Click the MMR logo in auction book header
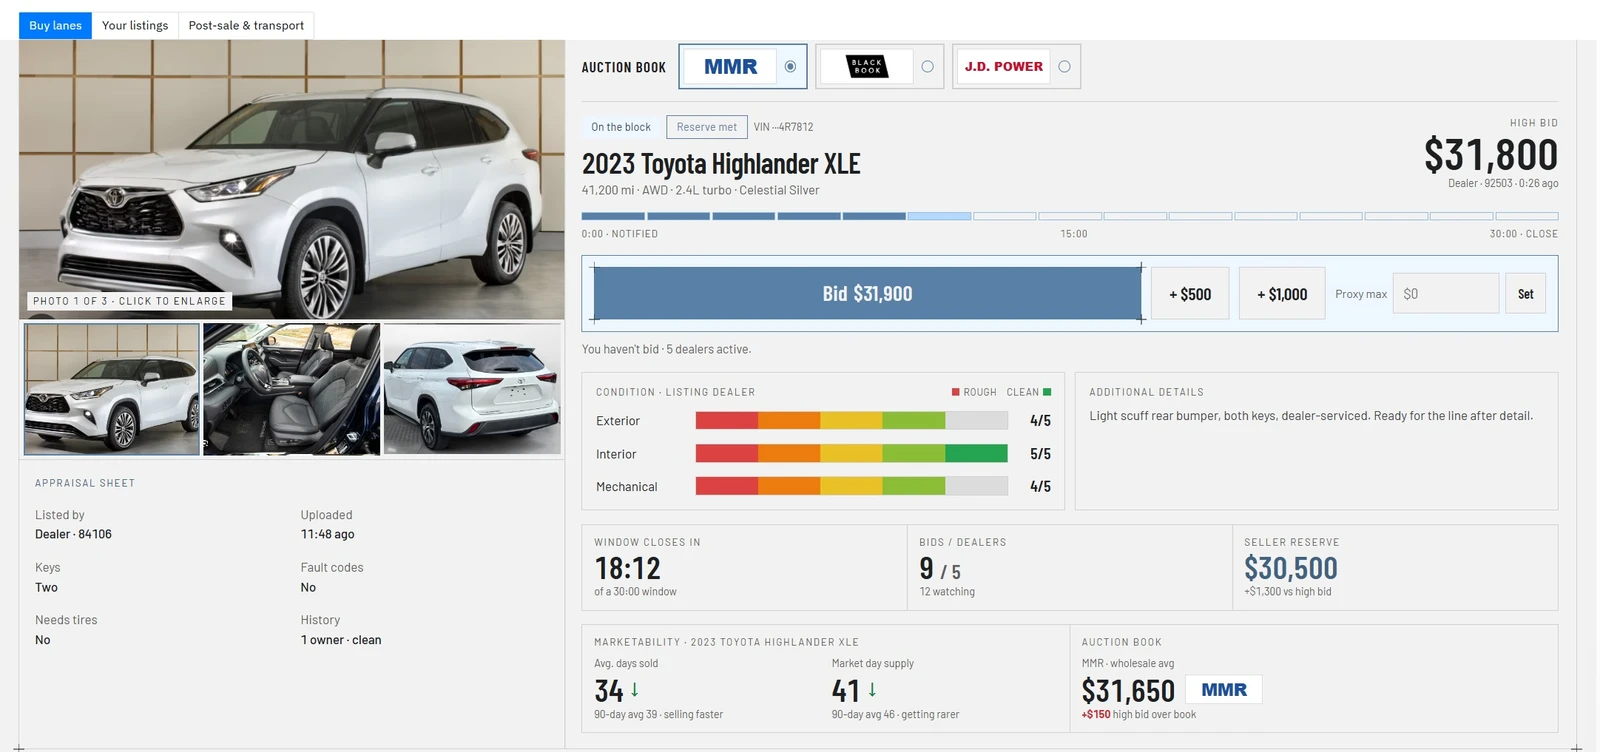Image resolution: width=1600 pixels, height=752 pixels. point(731,67)
